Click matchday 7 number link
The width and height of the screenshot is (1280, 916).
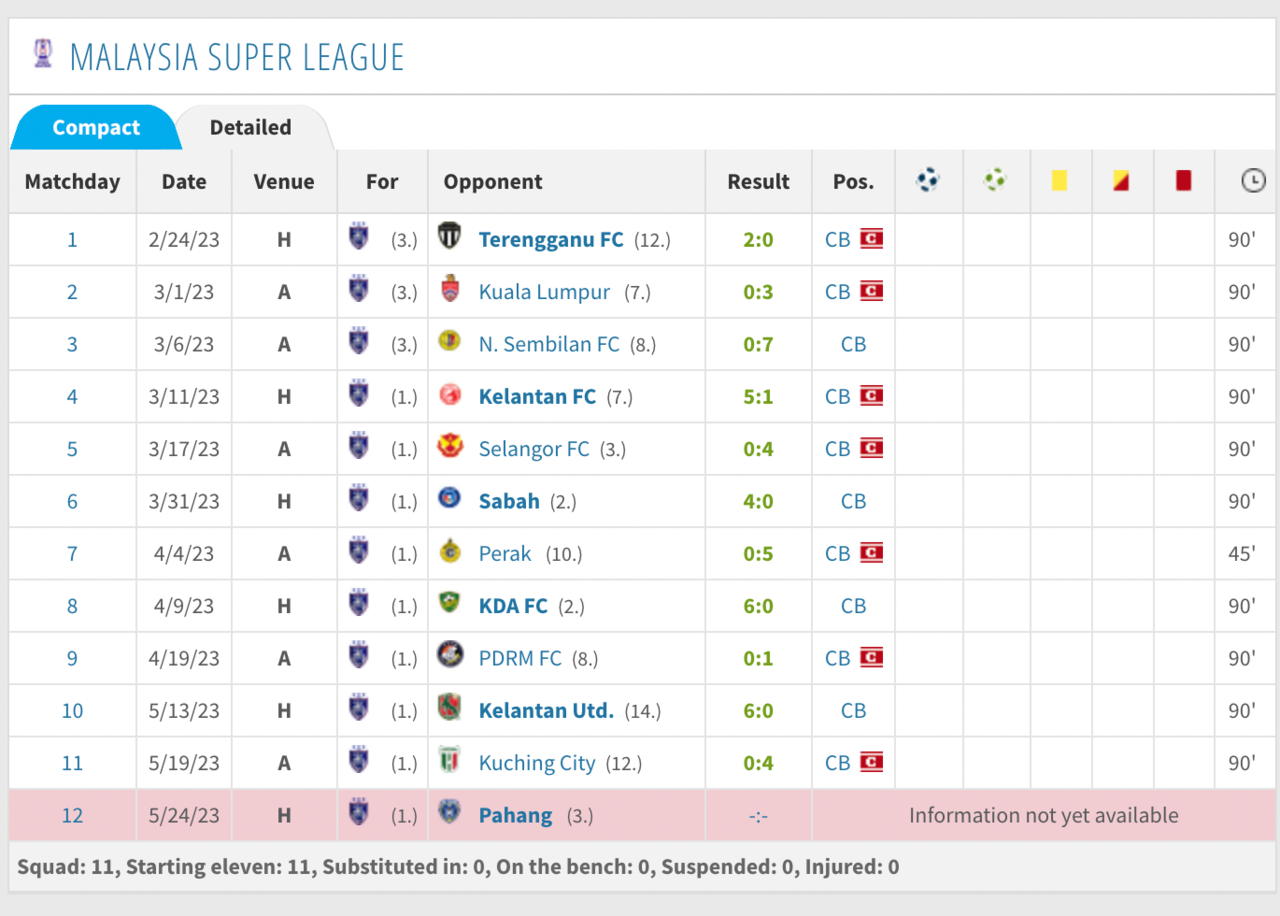pos(72,554)
